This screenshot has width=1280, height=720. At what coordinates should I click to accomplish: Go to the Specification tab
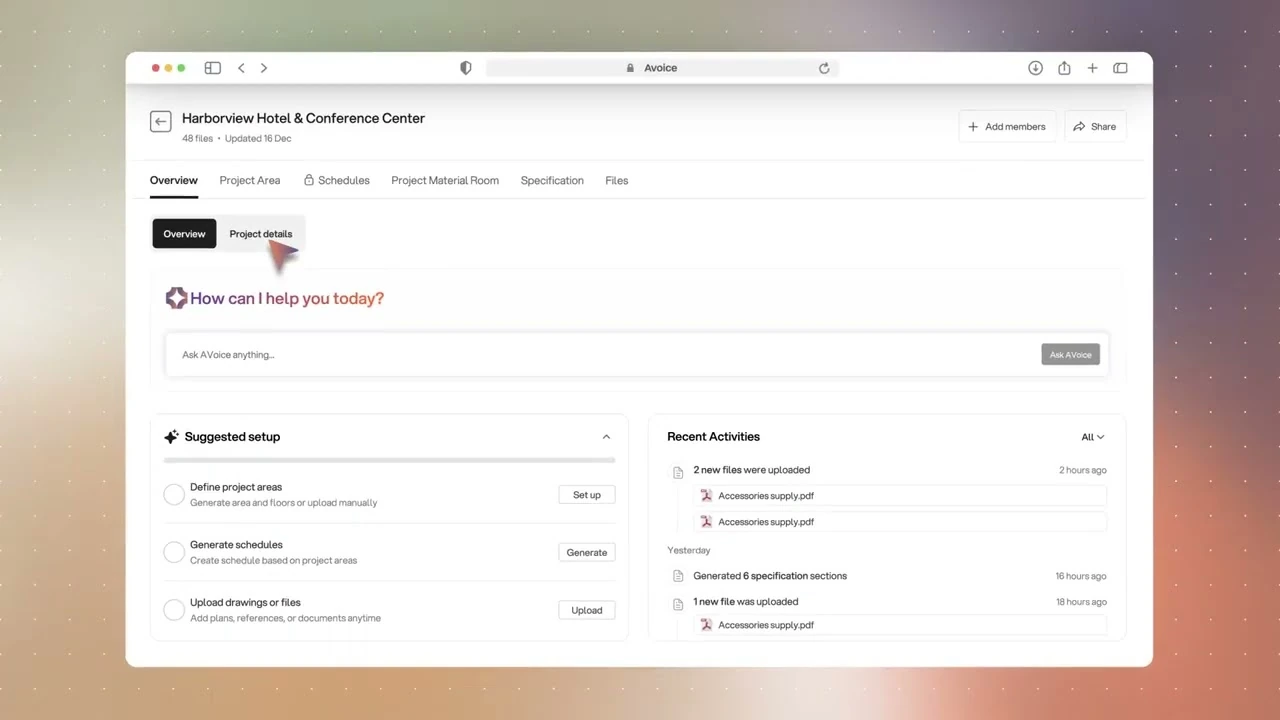click(552, 180)
